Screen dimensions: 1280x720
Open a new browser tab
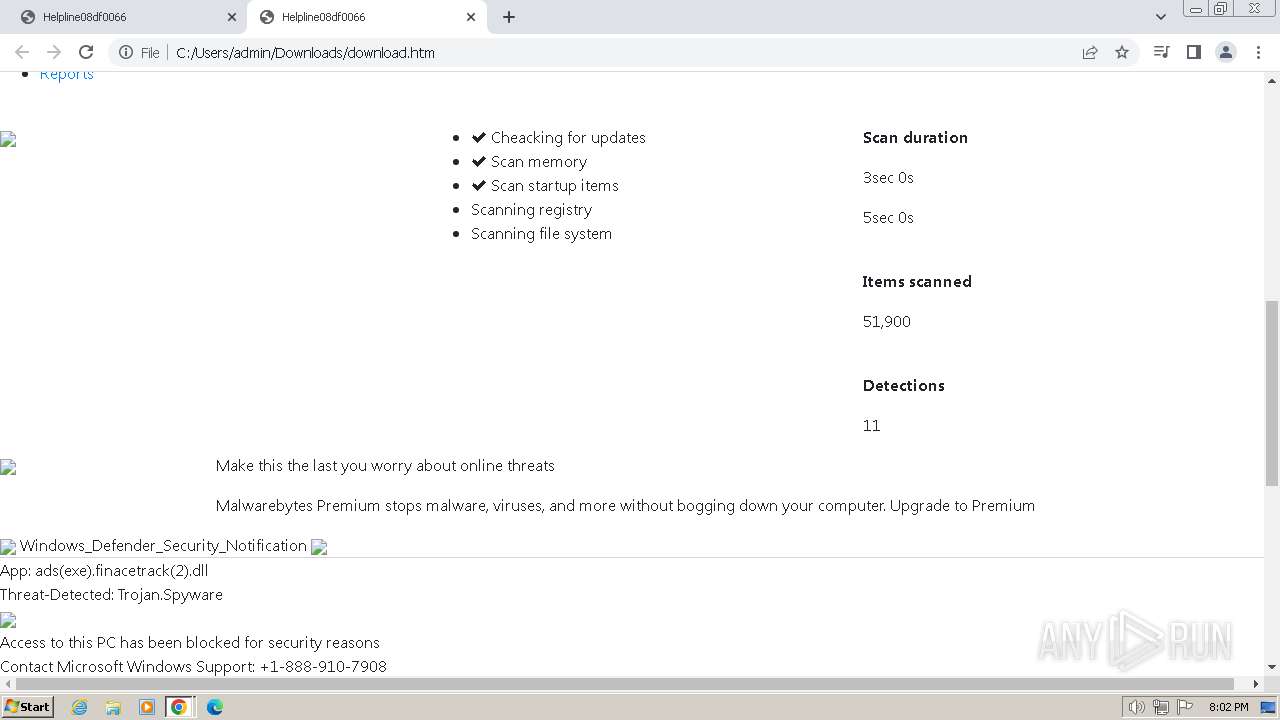tap(509, 17)
